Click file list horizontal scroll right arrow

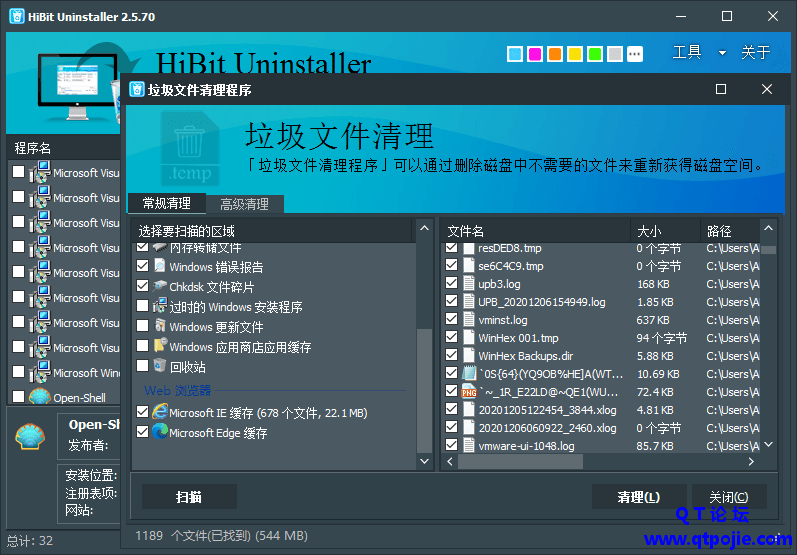(751, 461)
